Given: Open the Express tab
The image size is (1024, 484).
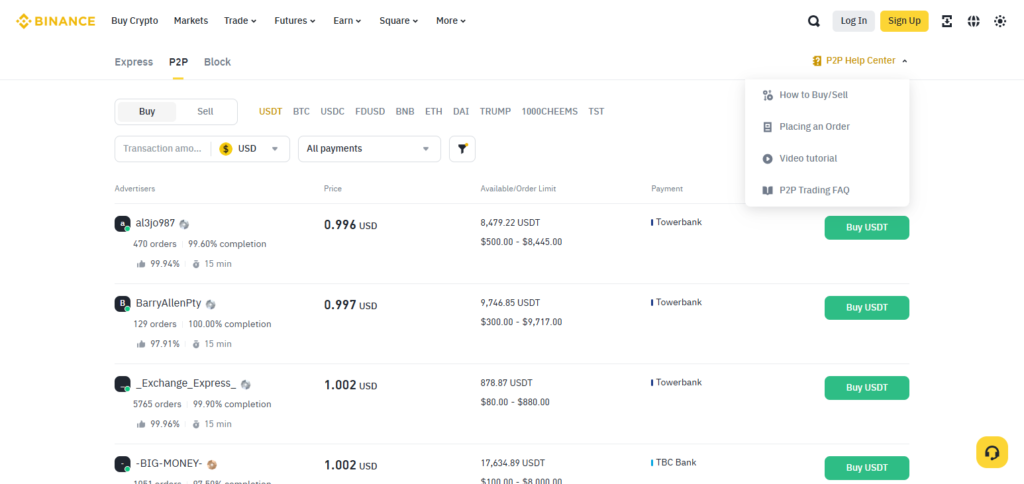Looking at the screenshot, I should click(x=134, y=62).
